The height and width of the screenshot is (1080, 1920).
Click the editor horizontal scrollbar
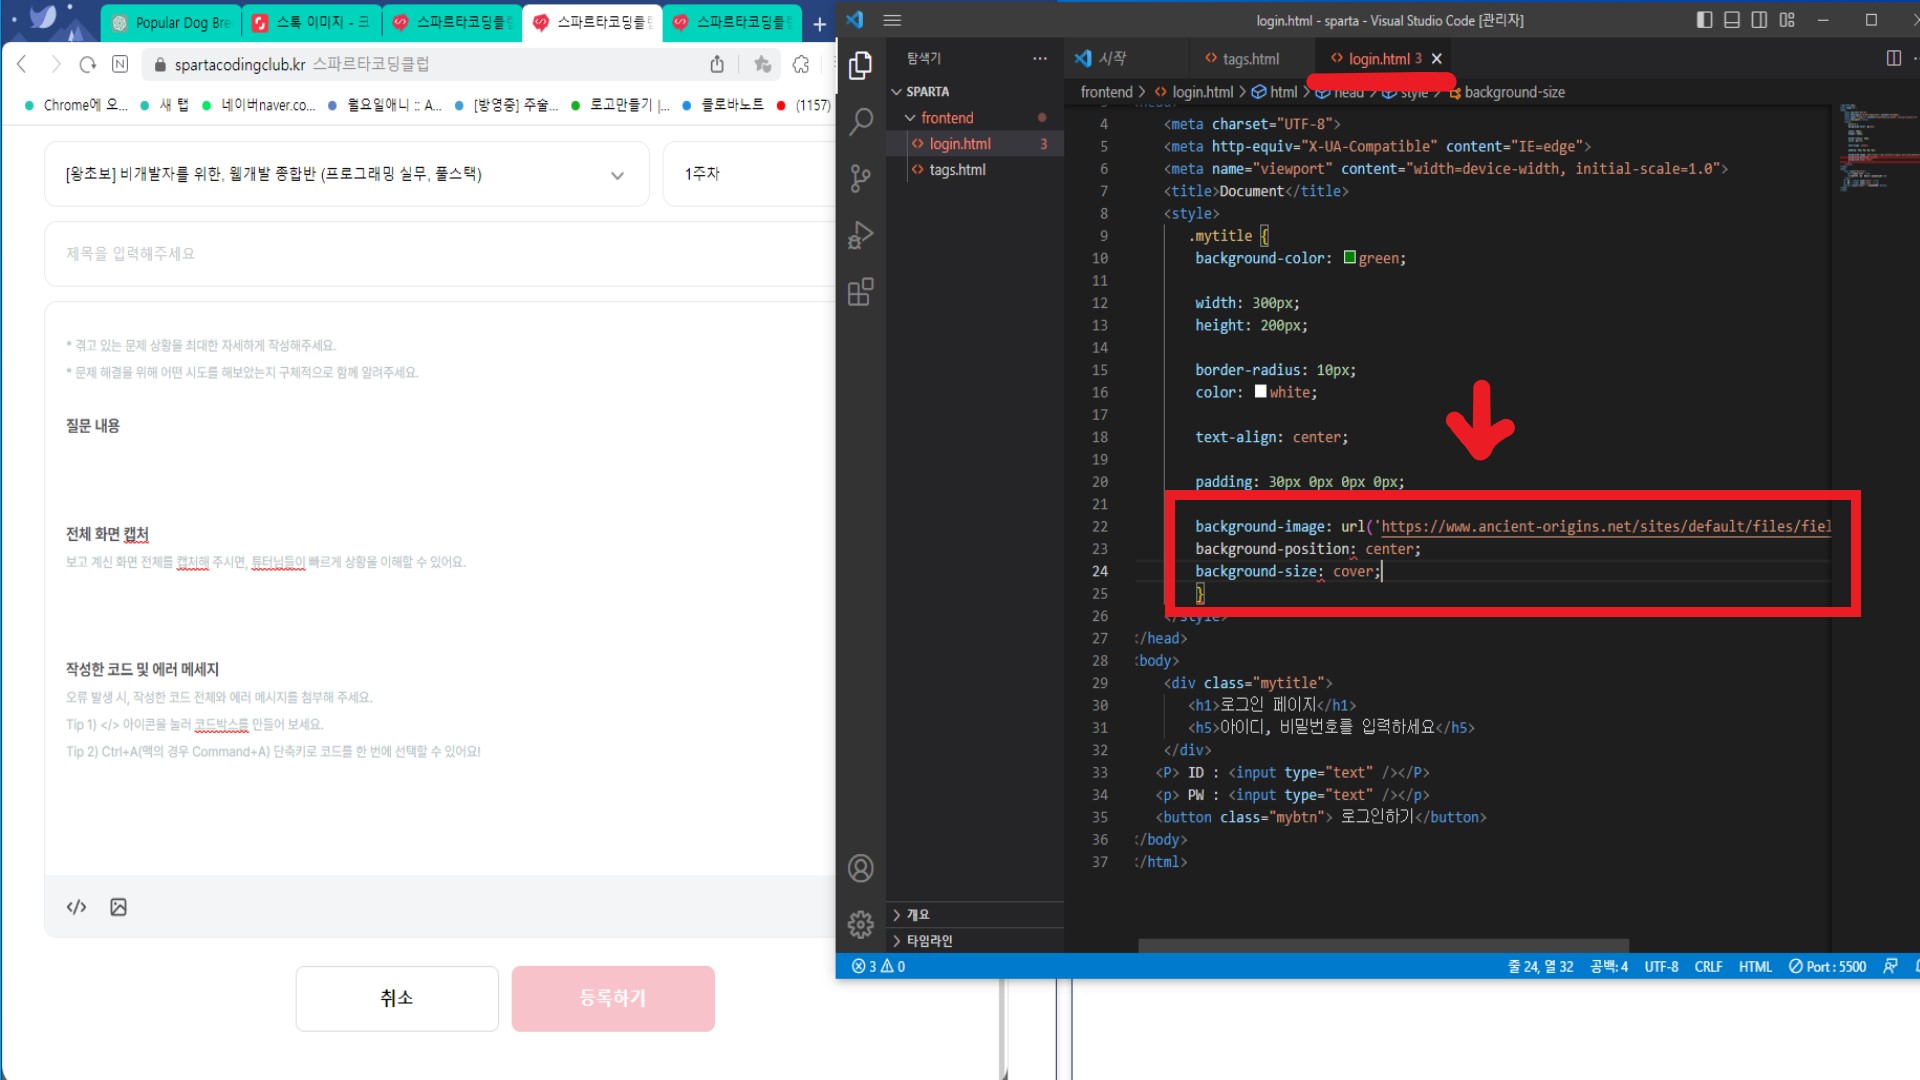click(x=1383, y=945)
